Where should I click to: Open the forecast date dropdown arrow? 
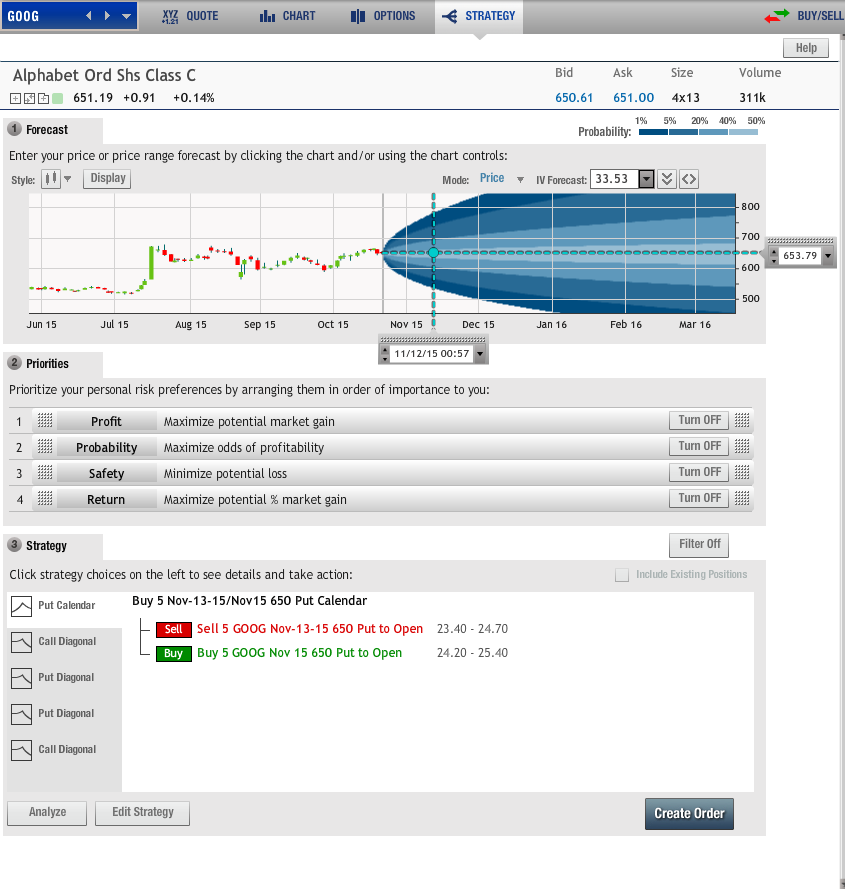(x=480, y=354)
